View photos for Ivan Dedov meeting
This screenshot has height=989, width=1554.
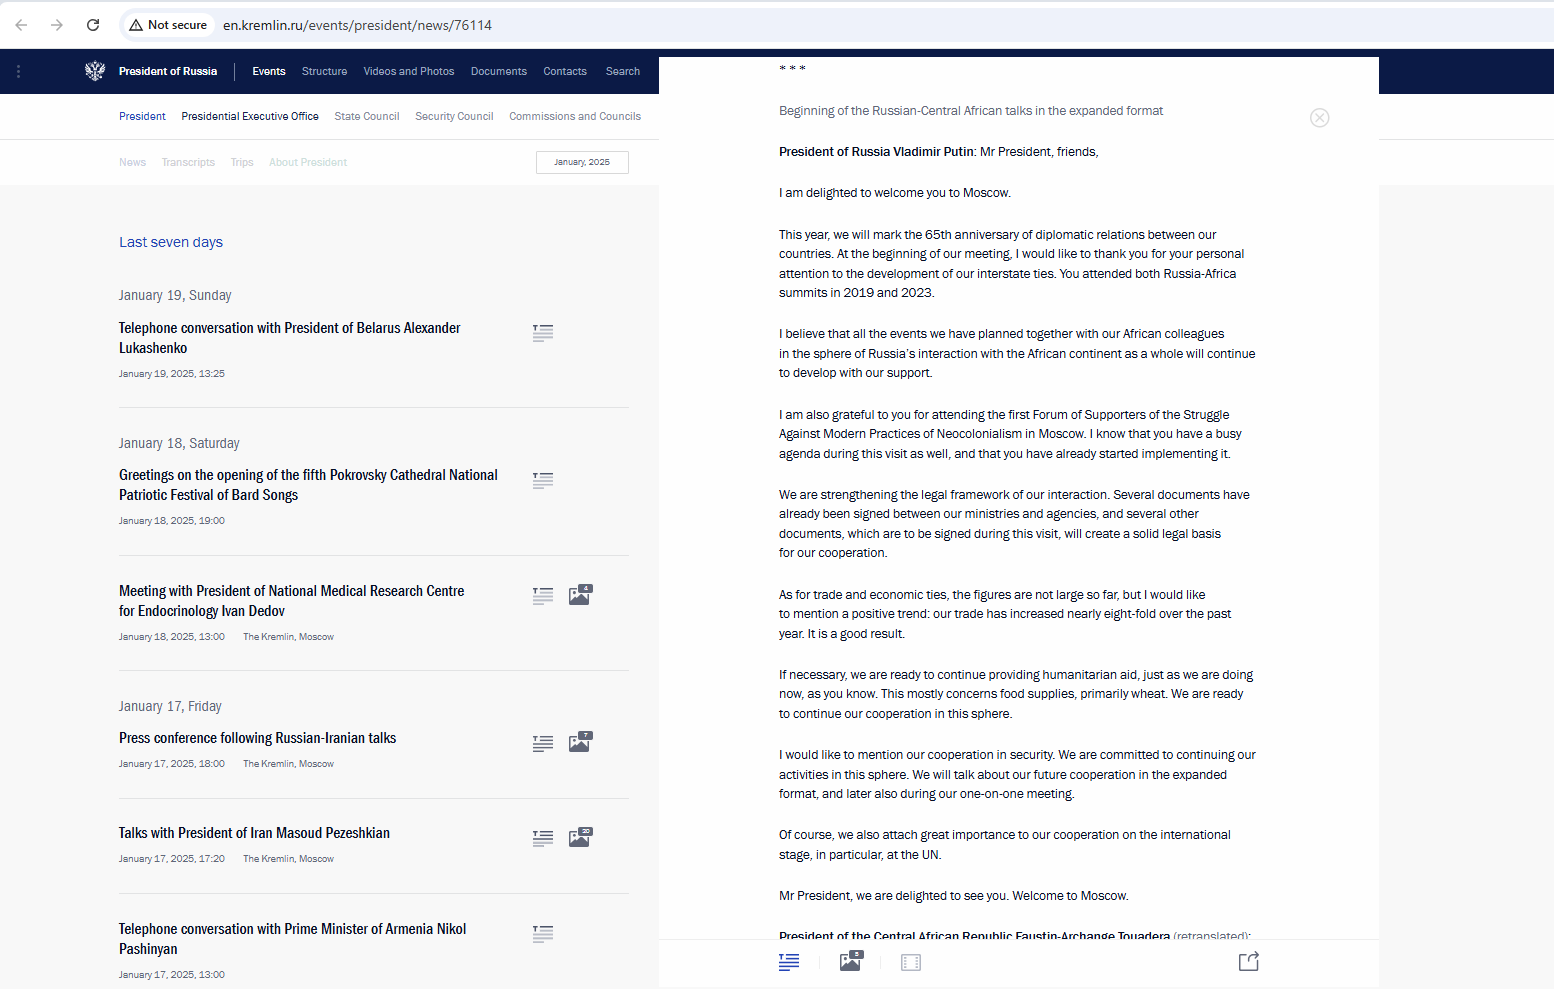(580, 596)
